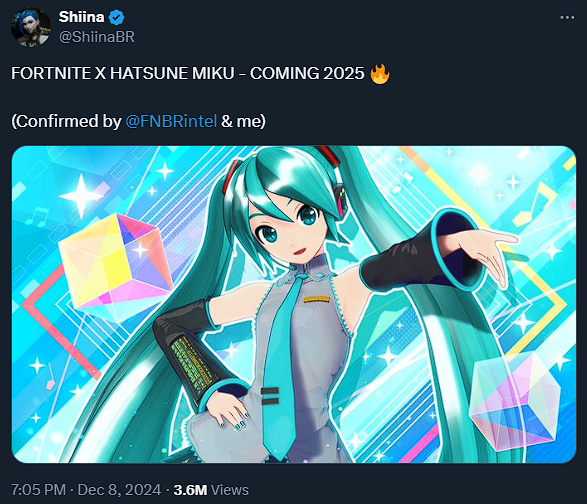Click the yellow music note in the image
The height and width of the screenshot is (504, 587).
533,204
